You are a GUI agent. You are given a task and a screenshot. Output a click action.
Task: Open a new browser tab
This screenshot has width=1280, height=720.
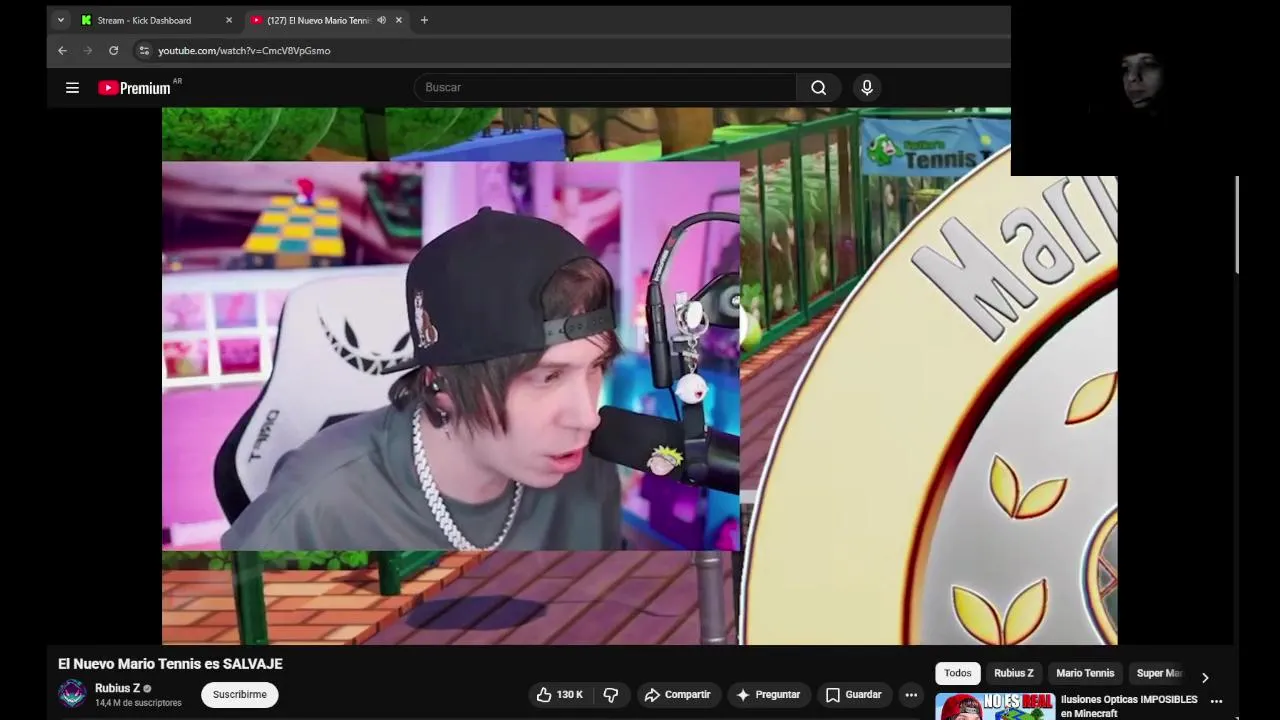pyautogui.click(x=424, y=20)
